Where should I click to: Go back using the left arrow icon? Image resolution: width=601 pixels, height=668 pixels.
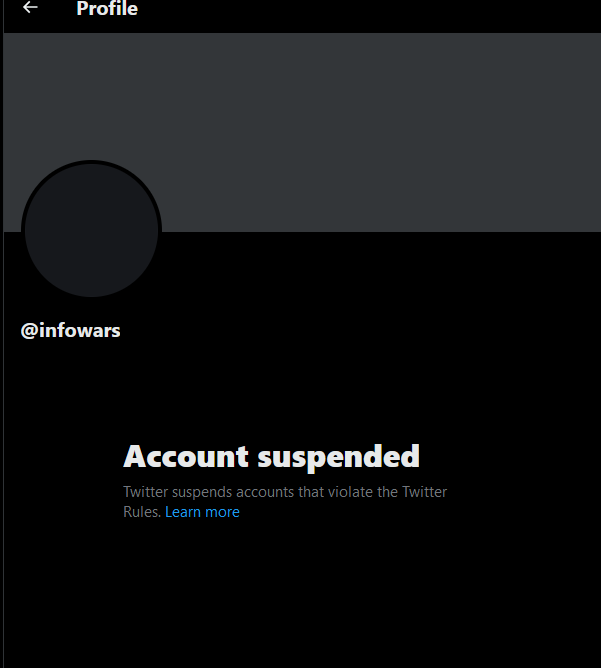30,7
